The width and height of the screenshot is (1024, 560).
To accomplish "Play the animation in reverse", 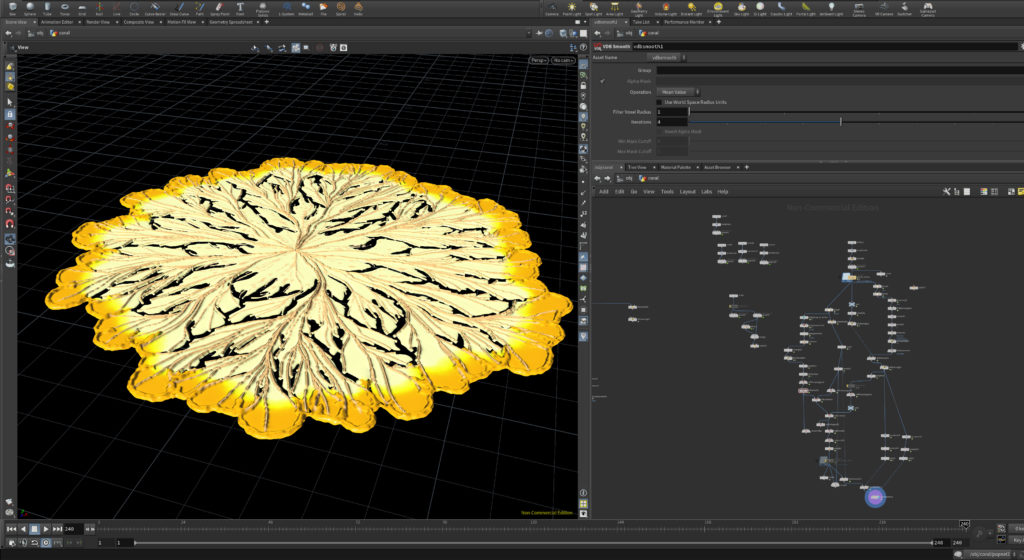I will coord(24,529).
